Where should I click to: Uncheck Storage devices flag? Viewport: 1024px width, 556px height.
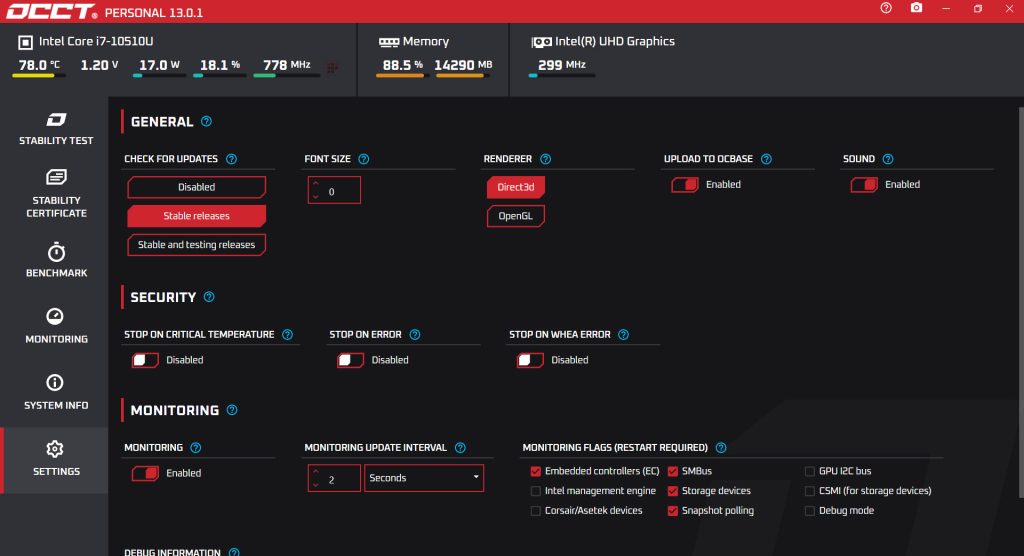673,491
